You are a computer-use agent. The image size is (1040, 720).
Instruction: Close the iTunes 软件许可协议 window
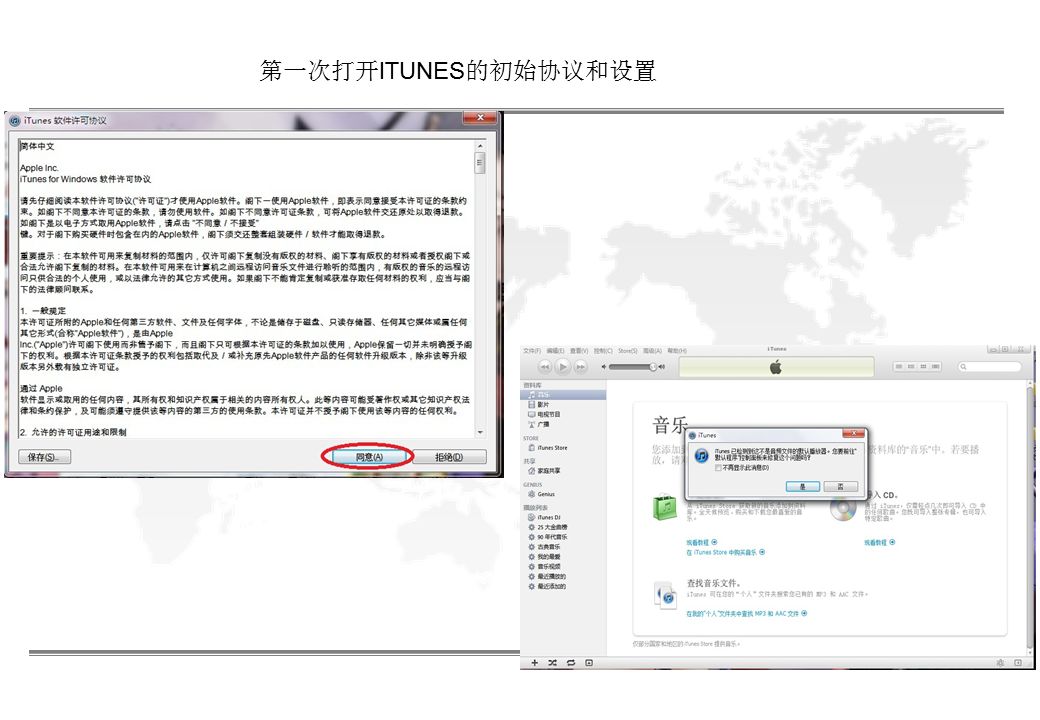tap(480, 117)
